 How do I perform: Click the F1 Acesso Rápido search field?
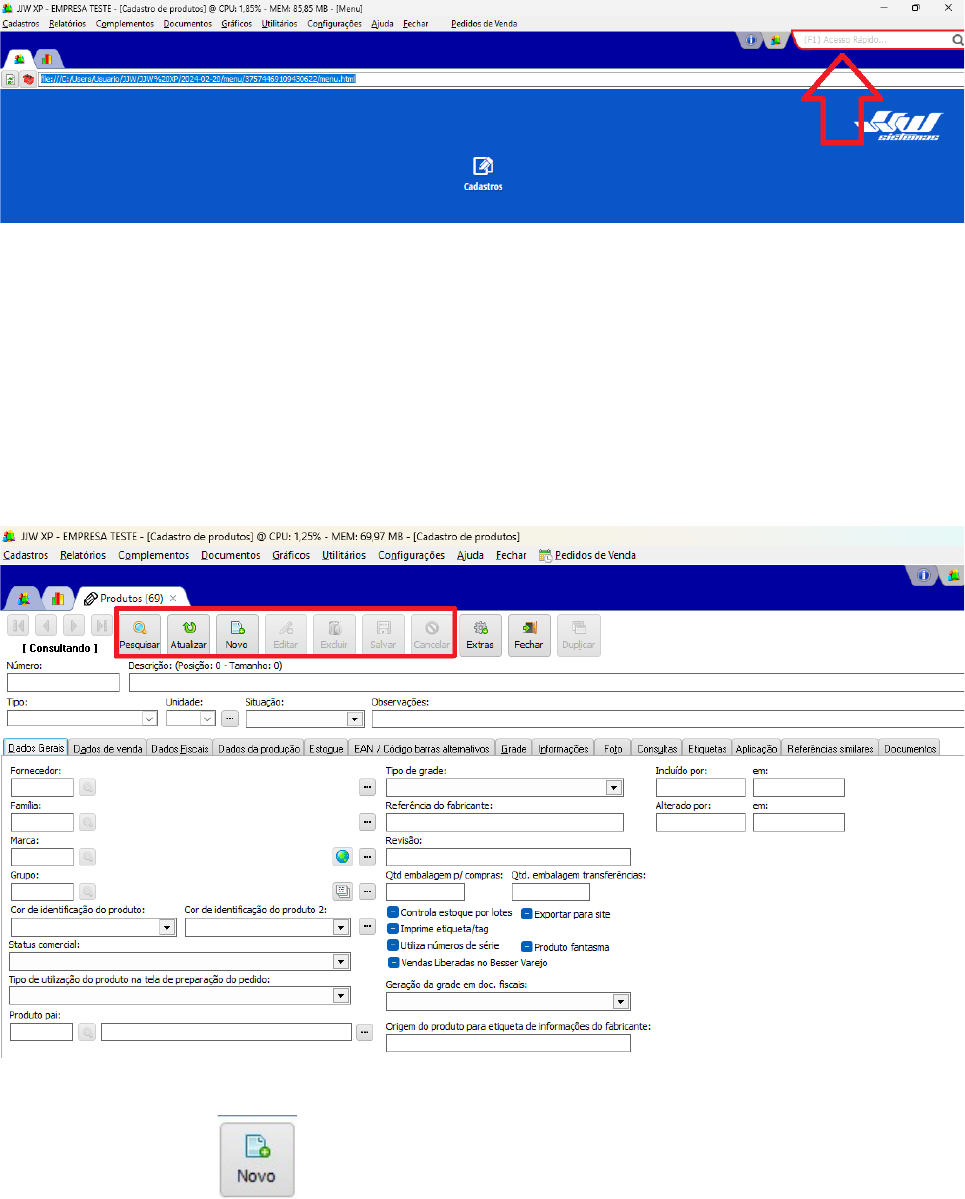coord(873,41)
